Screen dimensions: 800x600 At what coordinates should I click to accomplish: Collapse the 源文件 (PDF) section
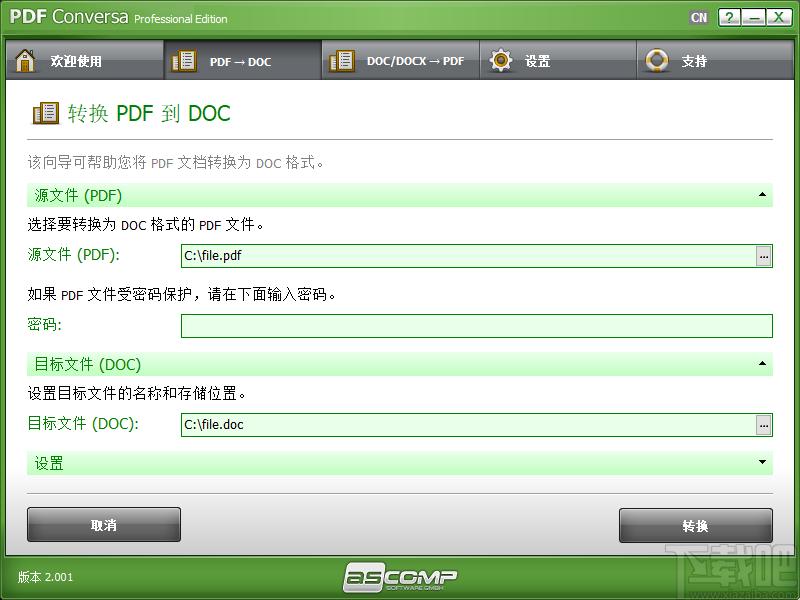(762, 194)
